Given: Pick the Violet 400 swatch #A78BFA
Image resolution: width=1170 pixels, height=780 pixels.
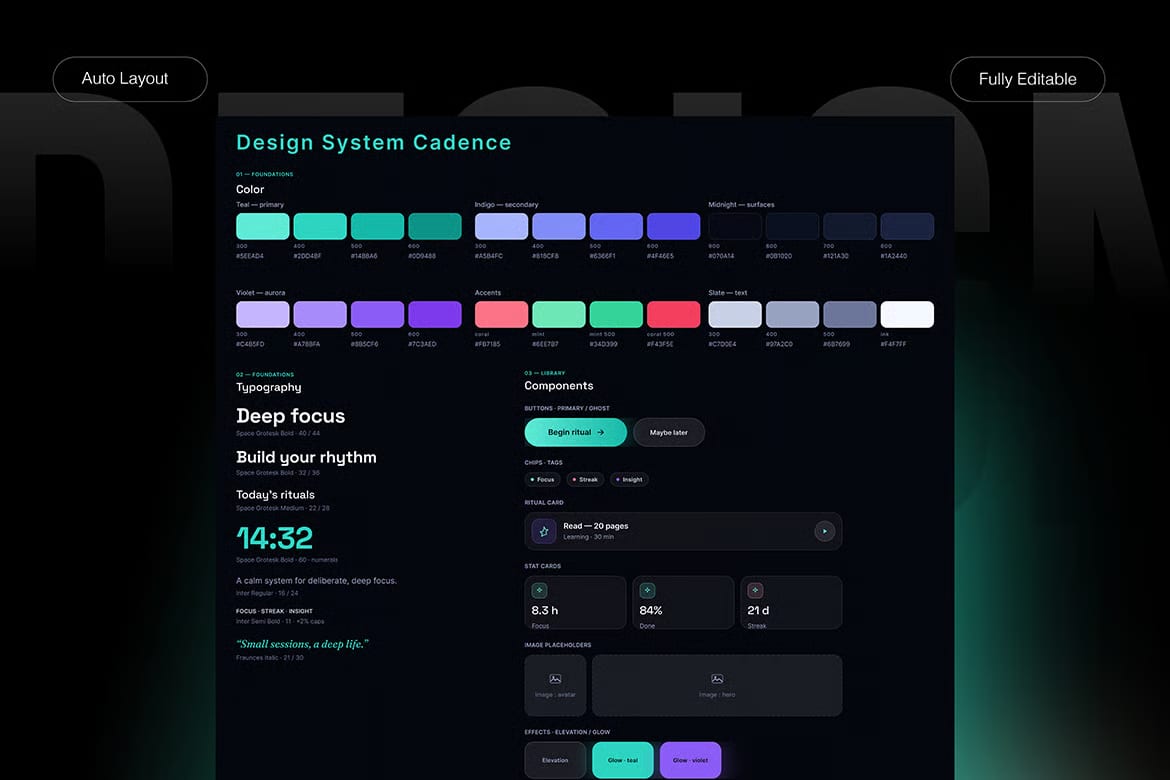Looking at the screenshot, I should point(320,314).
